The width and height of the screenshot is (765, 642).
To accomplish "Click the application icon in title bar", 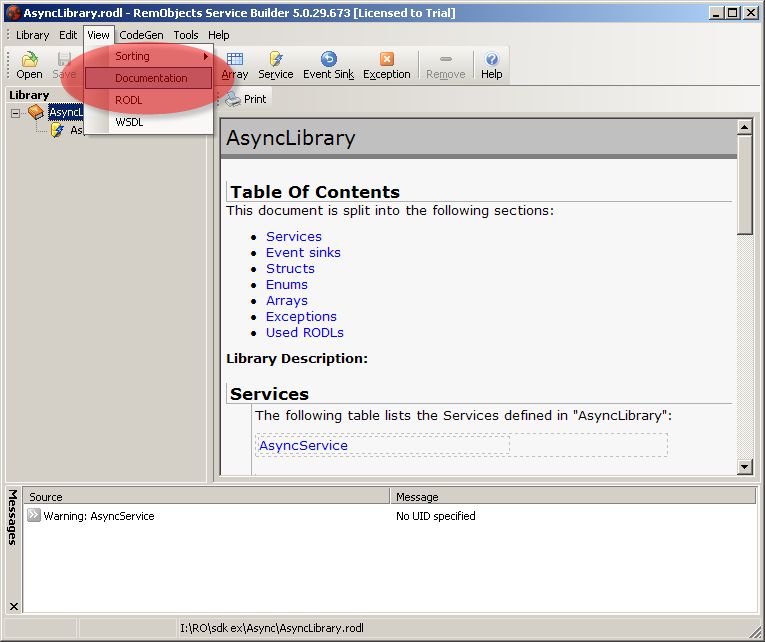I will pyautogui.click(x=13, y=13).
